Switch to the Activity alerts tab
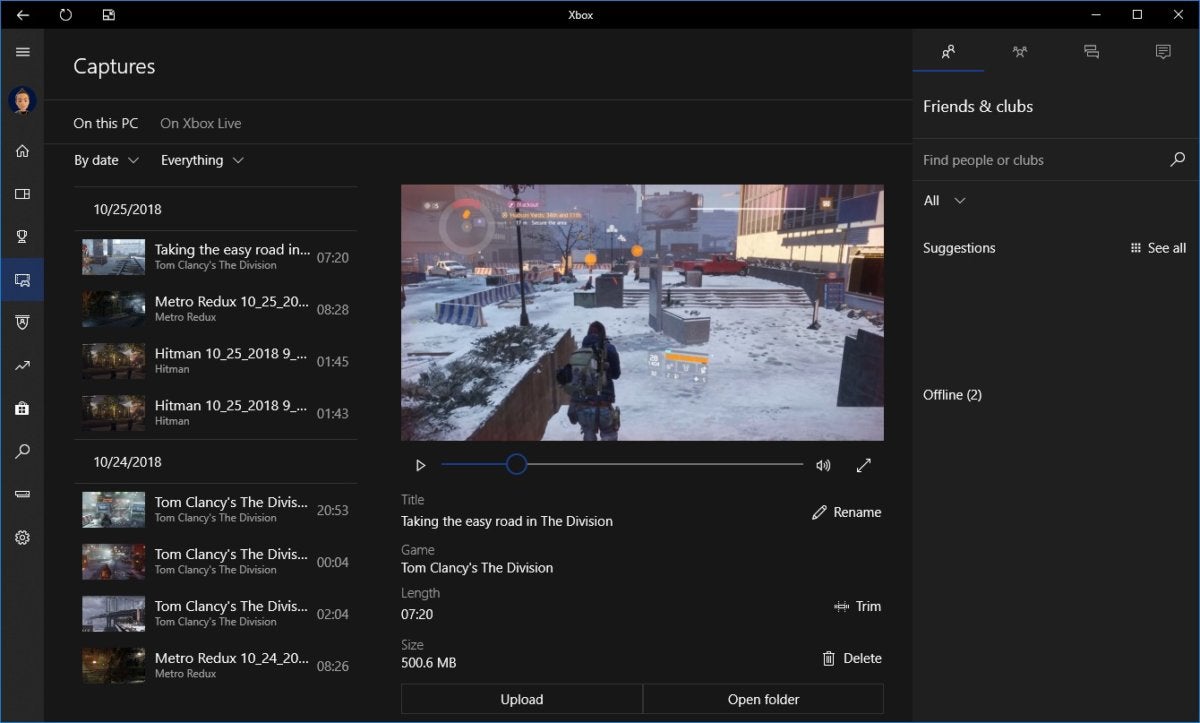This screenshot has width=1200, height=723. coord(1163,52)
